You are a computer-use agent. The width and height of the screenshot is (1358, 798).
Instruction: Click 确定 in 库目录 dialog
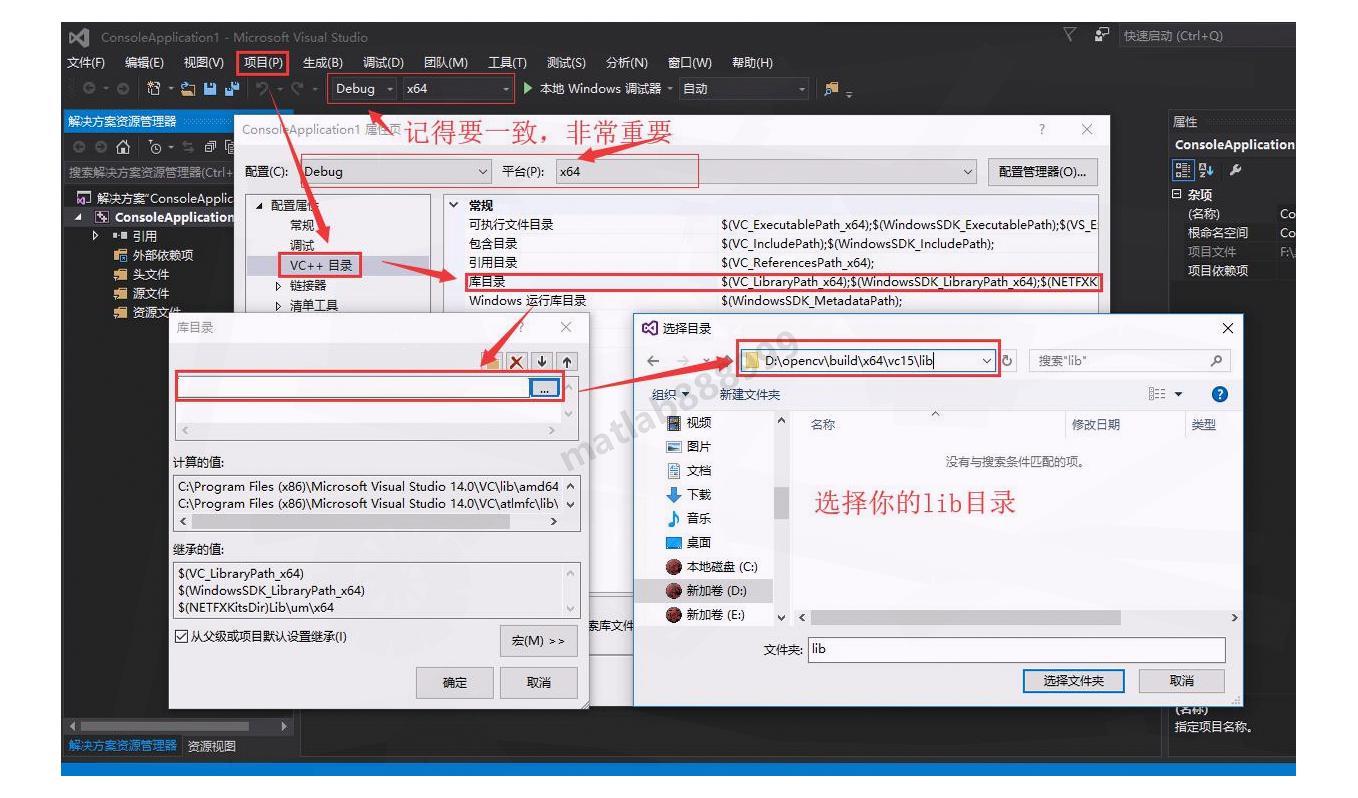pyautogui.click(x=454, y=682)
